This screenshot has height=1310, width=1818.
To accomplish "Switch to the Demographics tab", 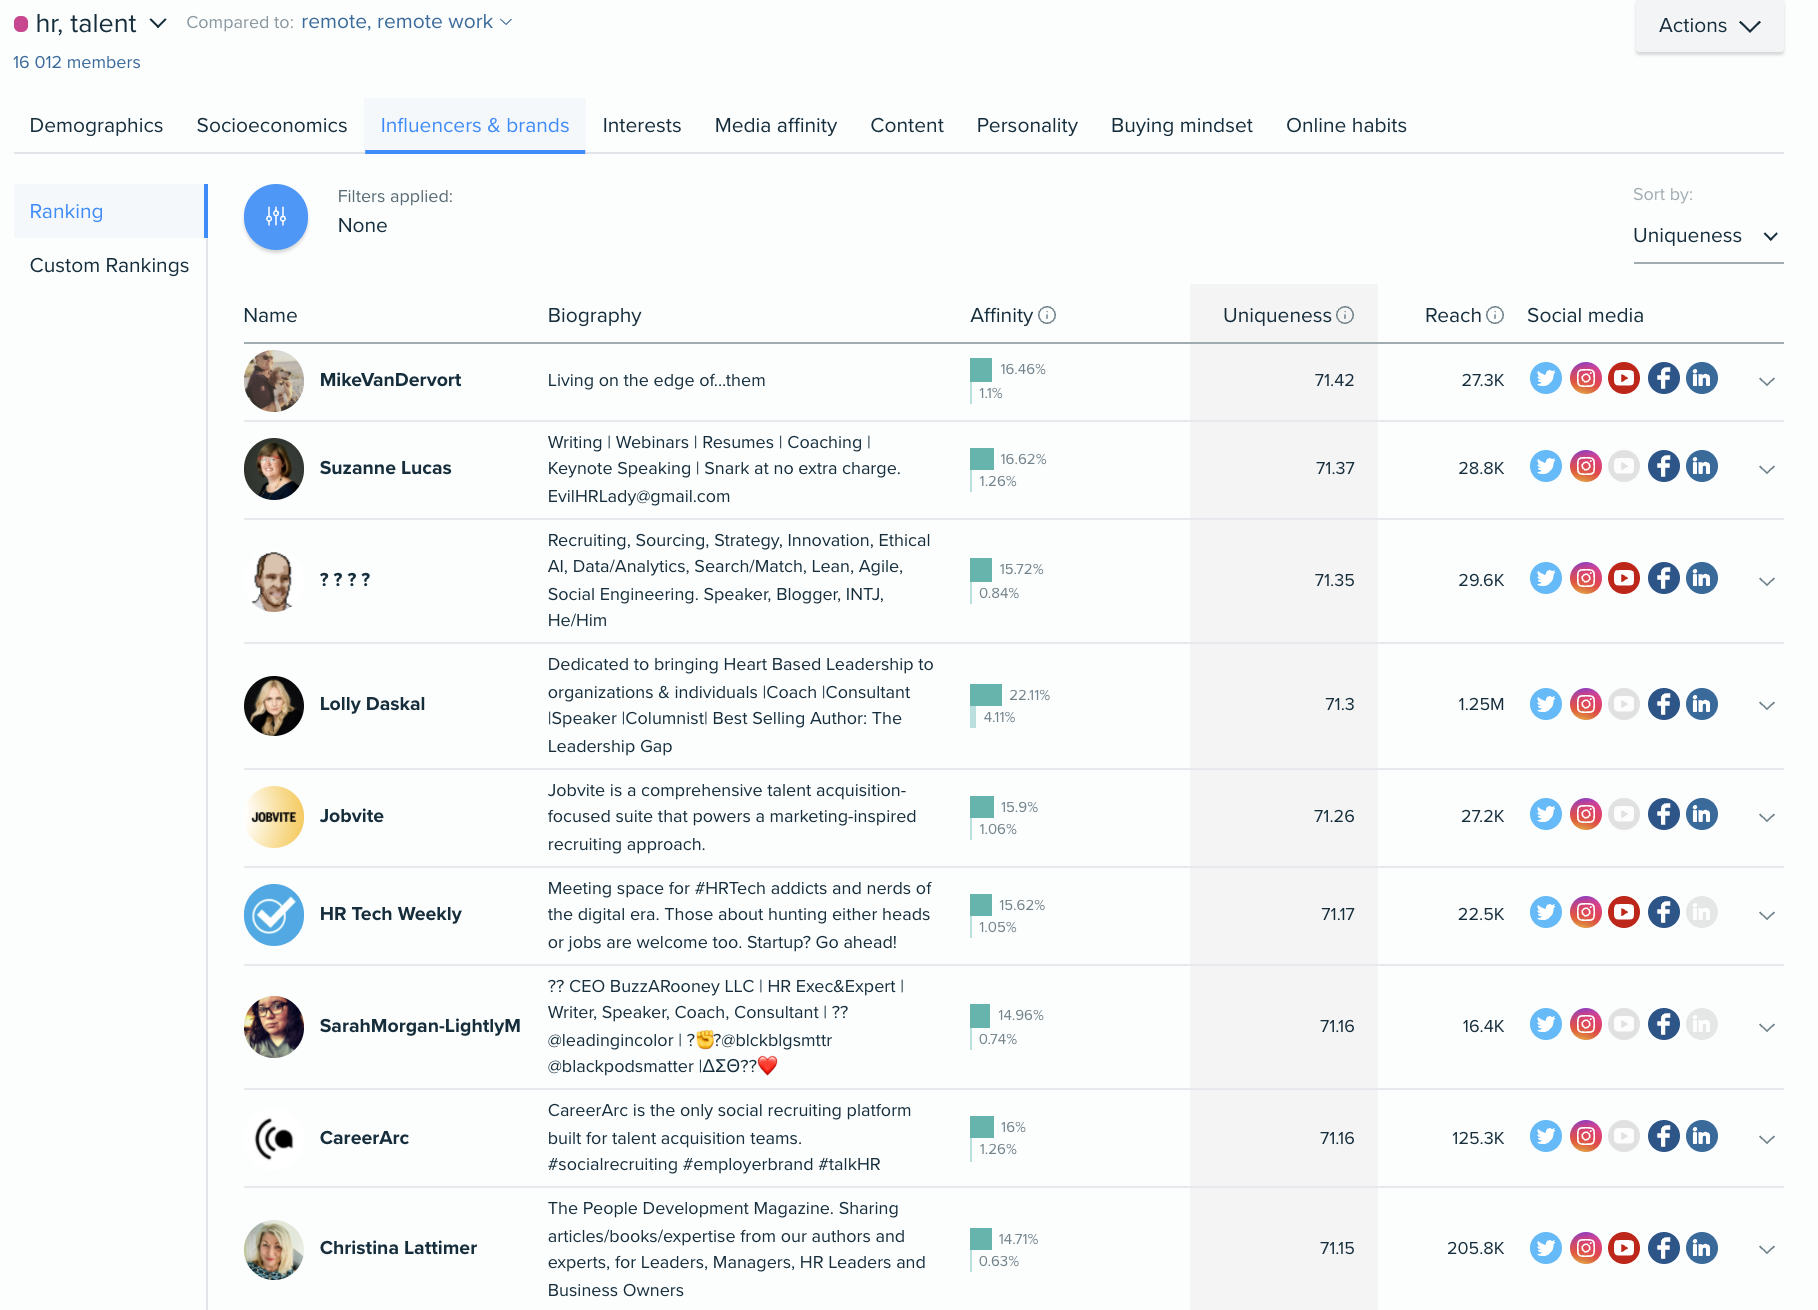I will pos(96,126).
